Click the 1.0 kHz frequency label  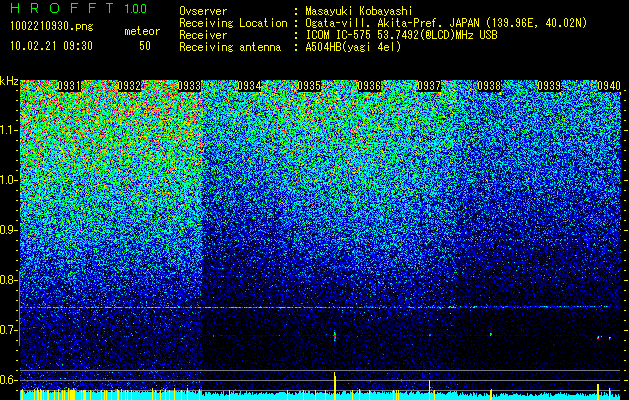click(x=8, y=180)
